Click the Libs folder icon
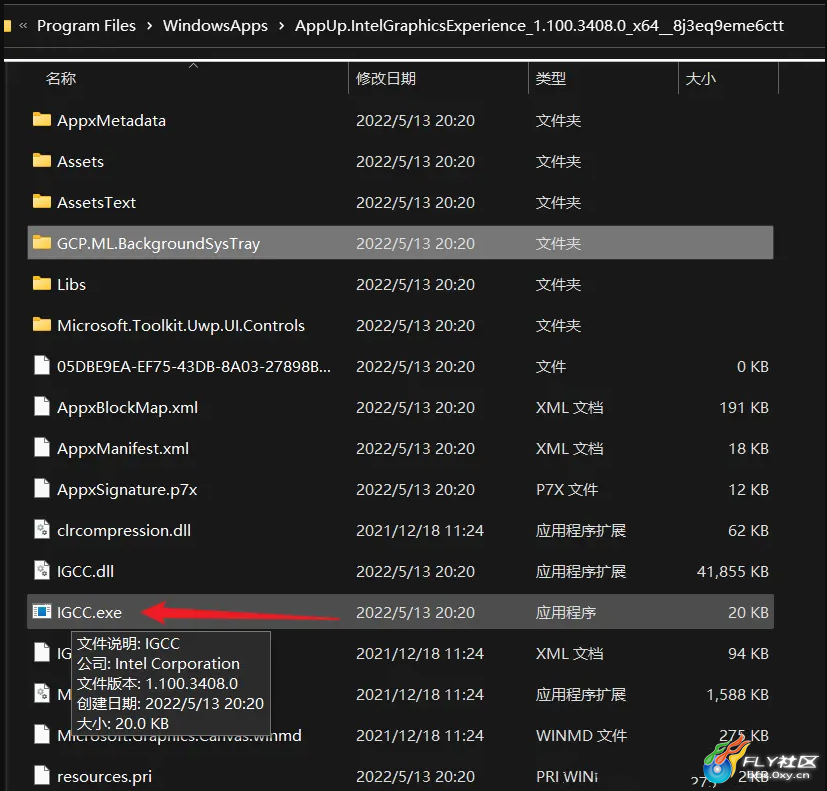Viewport: 827px width, 791px height. (x=42, y=284)
